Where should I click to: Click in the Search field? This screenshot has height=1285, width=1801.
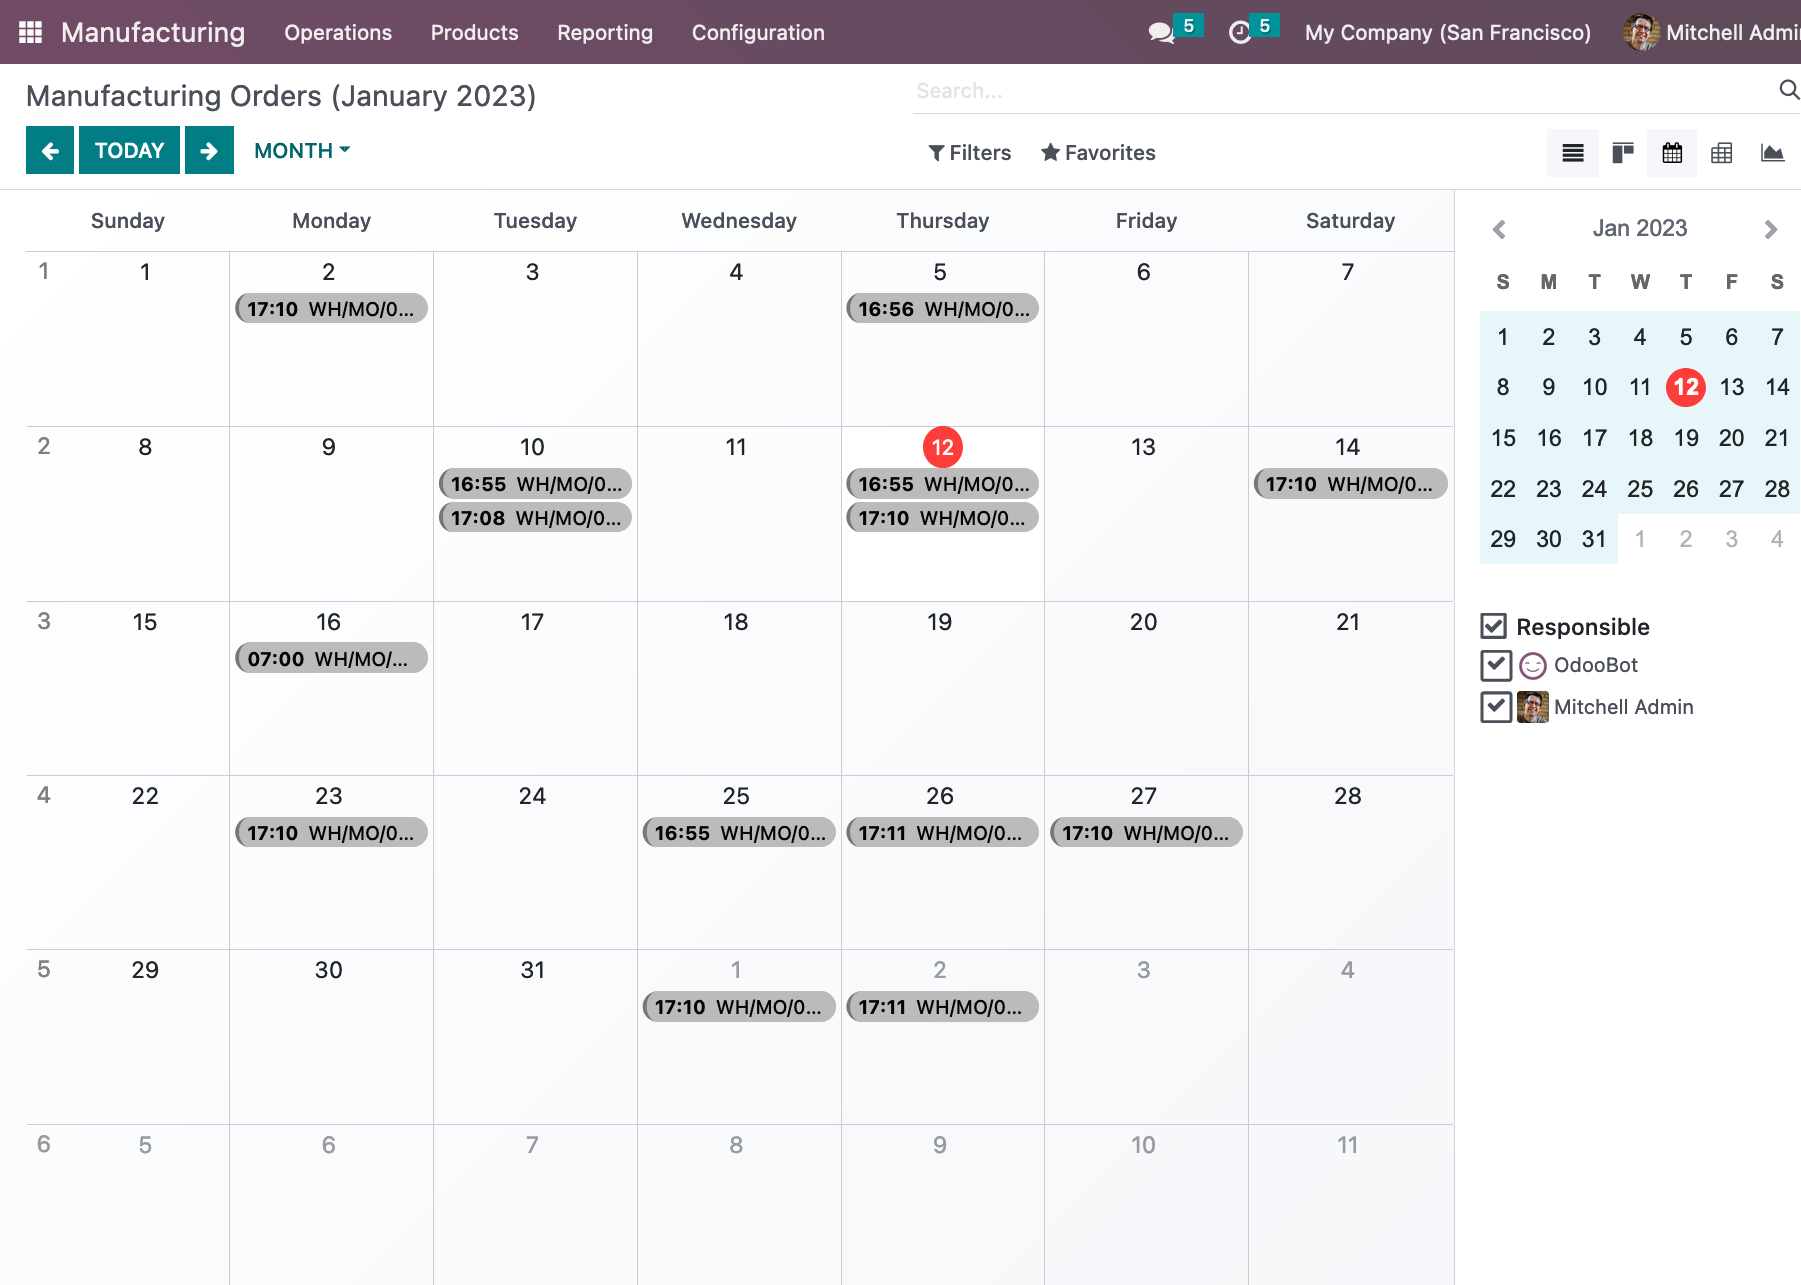(x=1340, y=91)
